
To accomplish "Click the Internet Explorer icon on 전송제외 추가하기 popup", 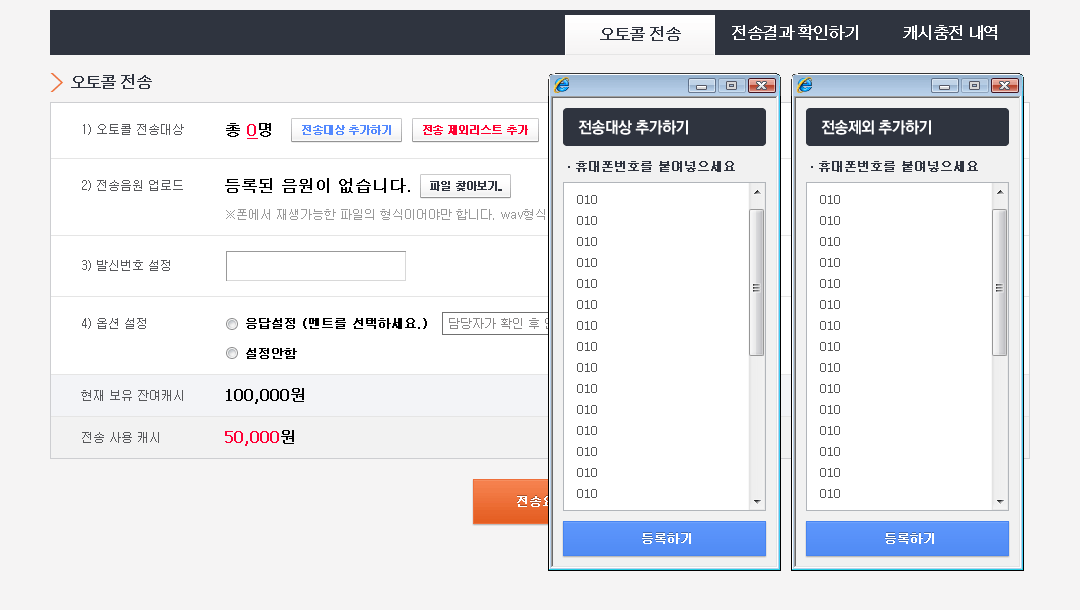I will pos(805,86).
